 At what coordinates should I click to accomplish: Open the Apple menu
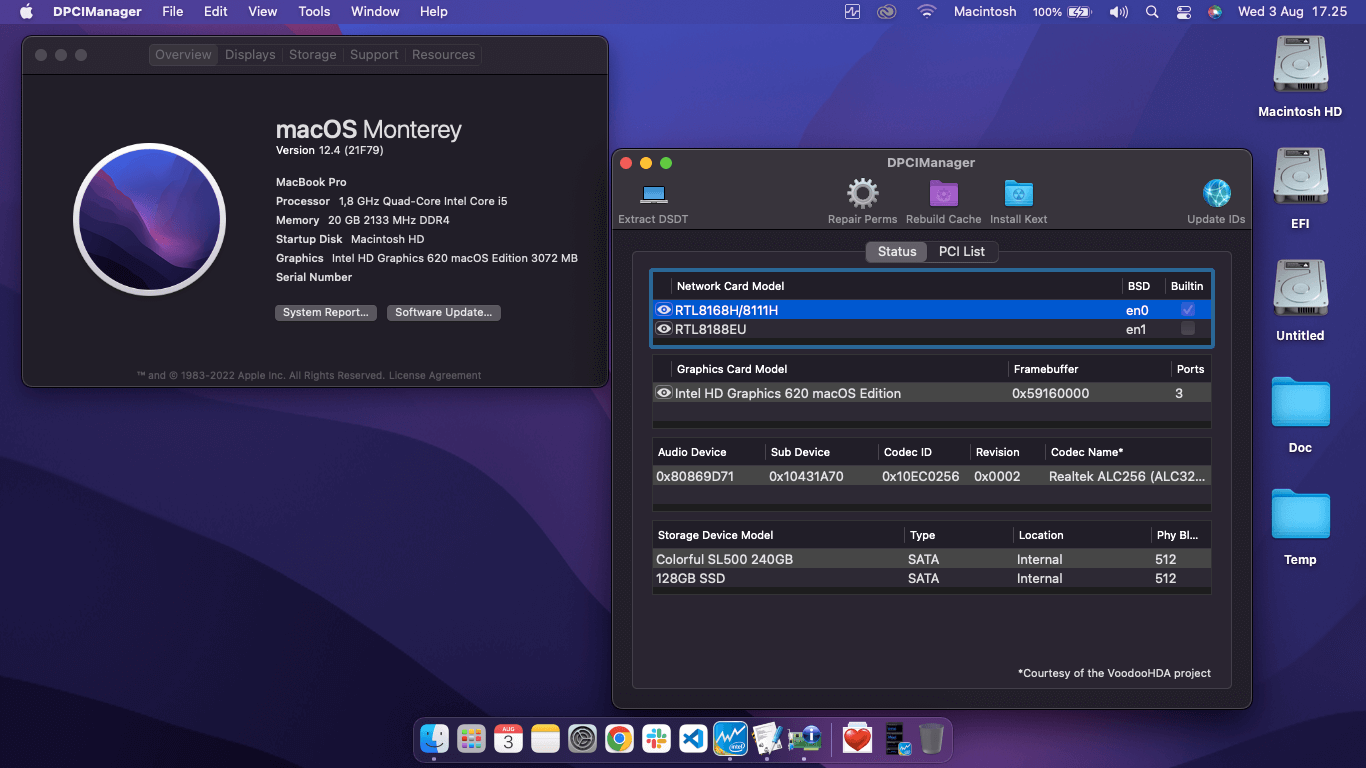coord(27,12)
